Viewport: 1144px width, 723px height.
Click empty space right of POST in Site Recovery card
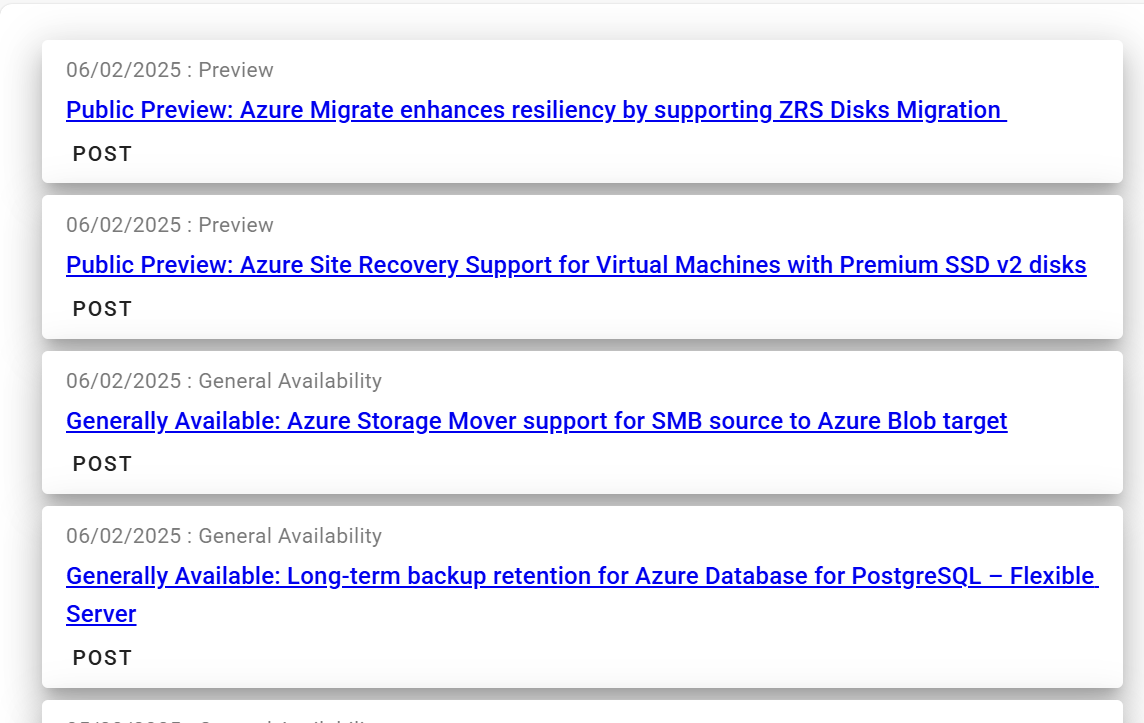600,309
